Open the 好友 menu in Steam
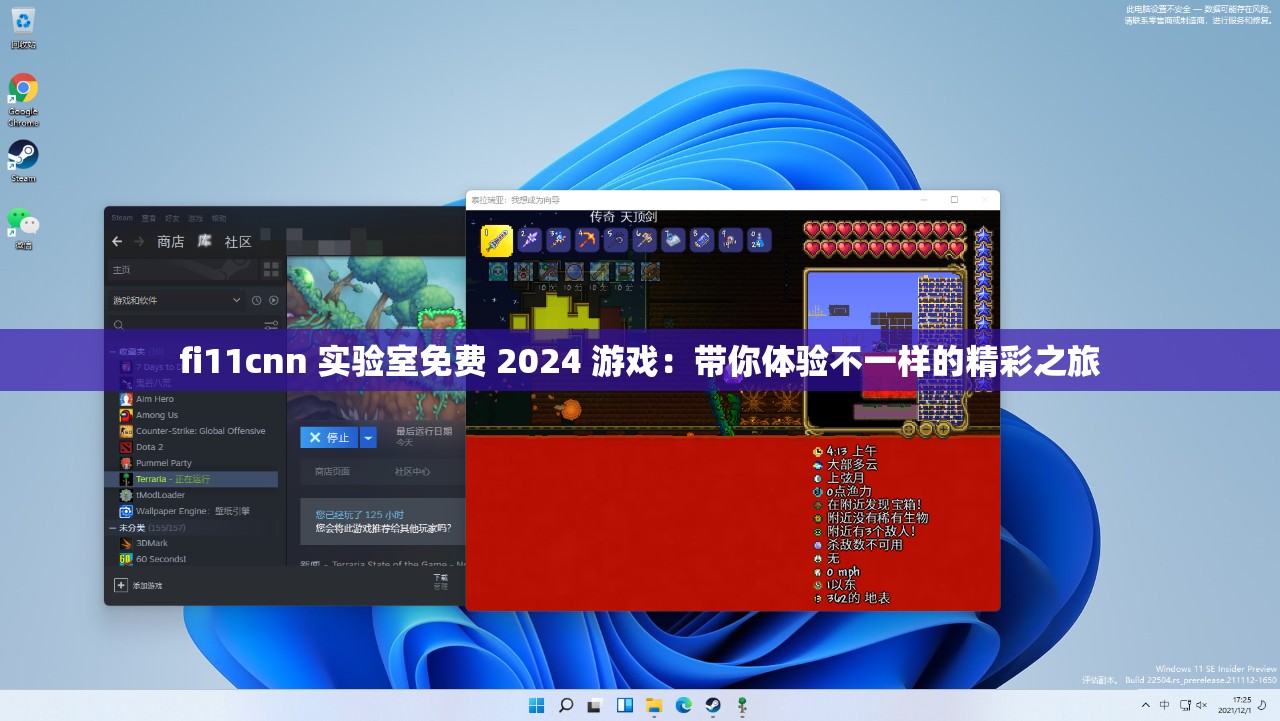This screenshot has width=1280, height=721. pos(172,217)
